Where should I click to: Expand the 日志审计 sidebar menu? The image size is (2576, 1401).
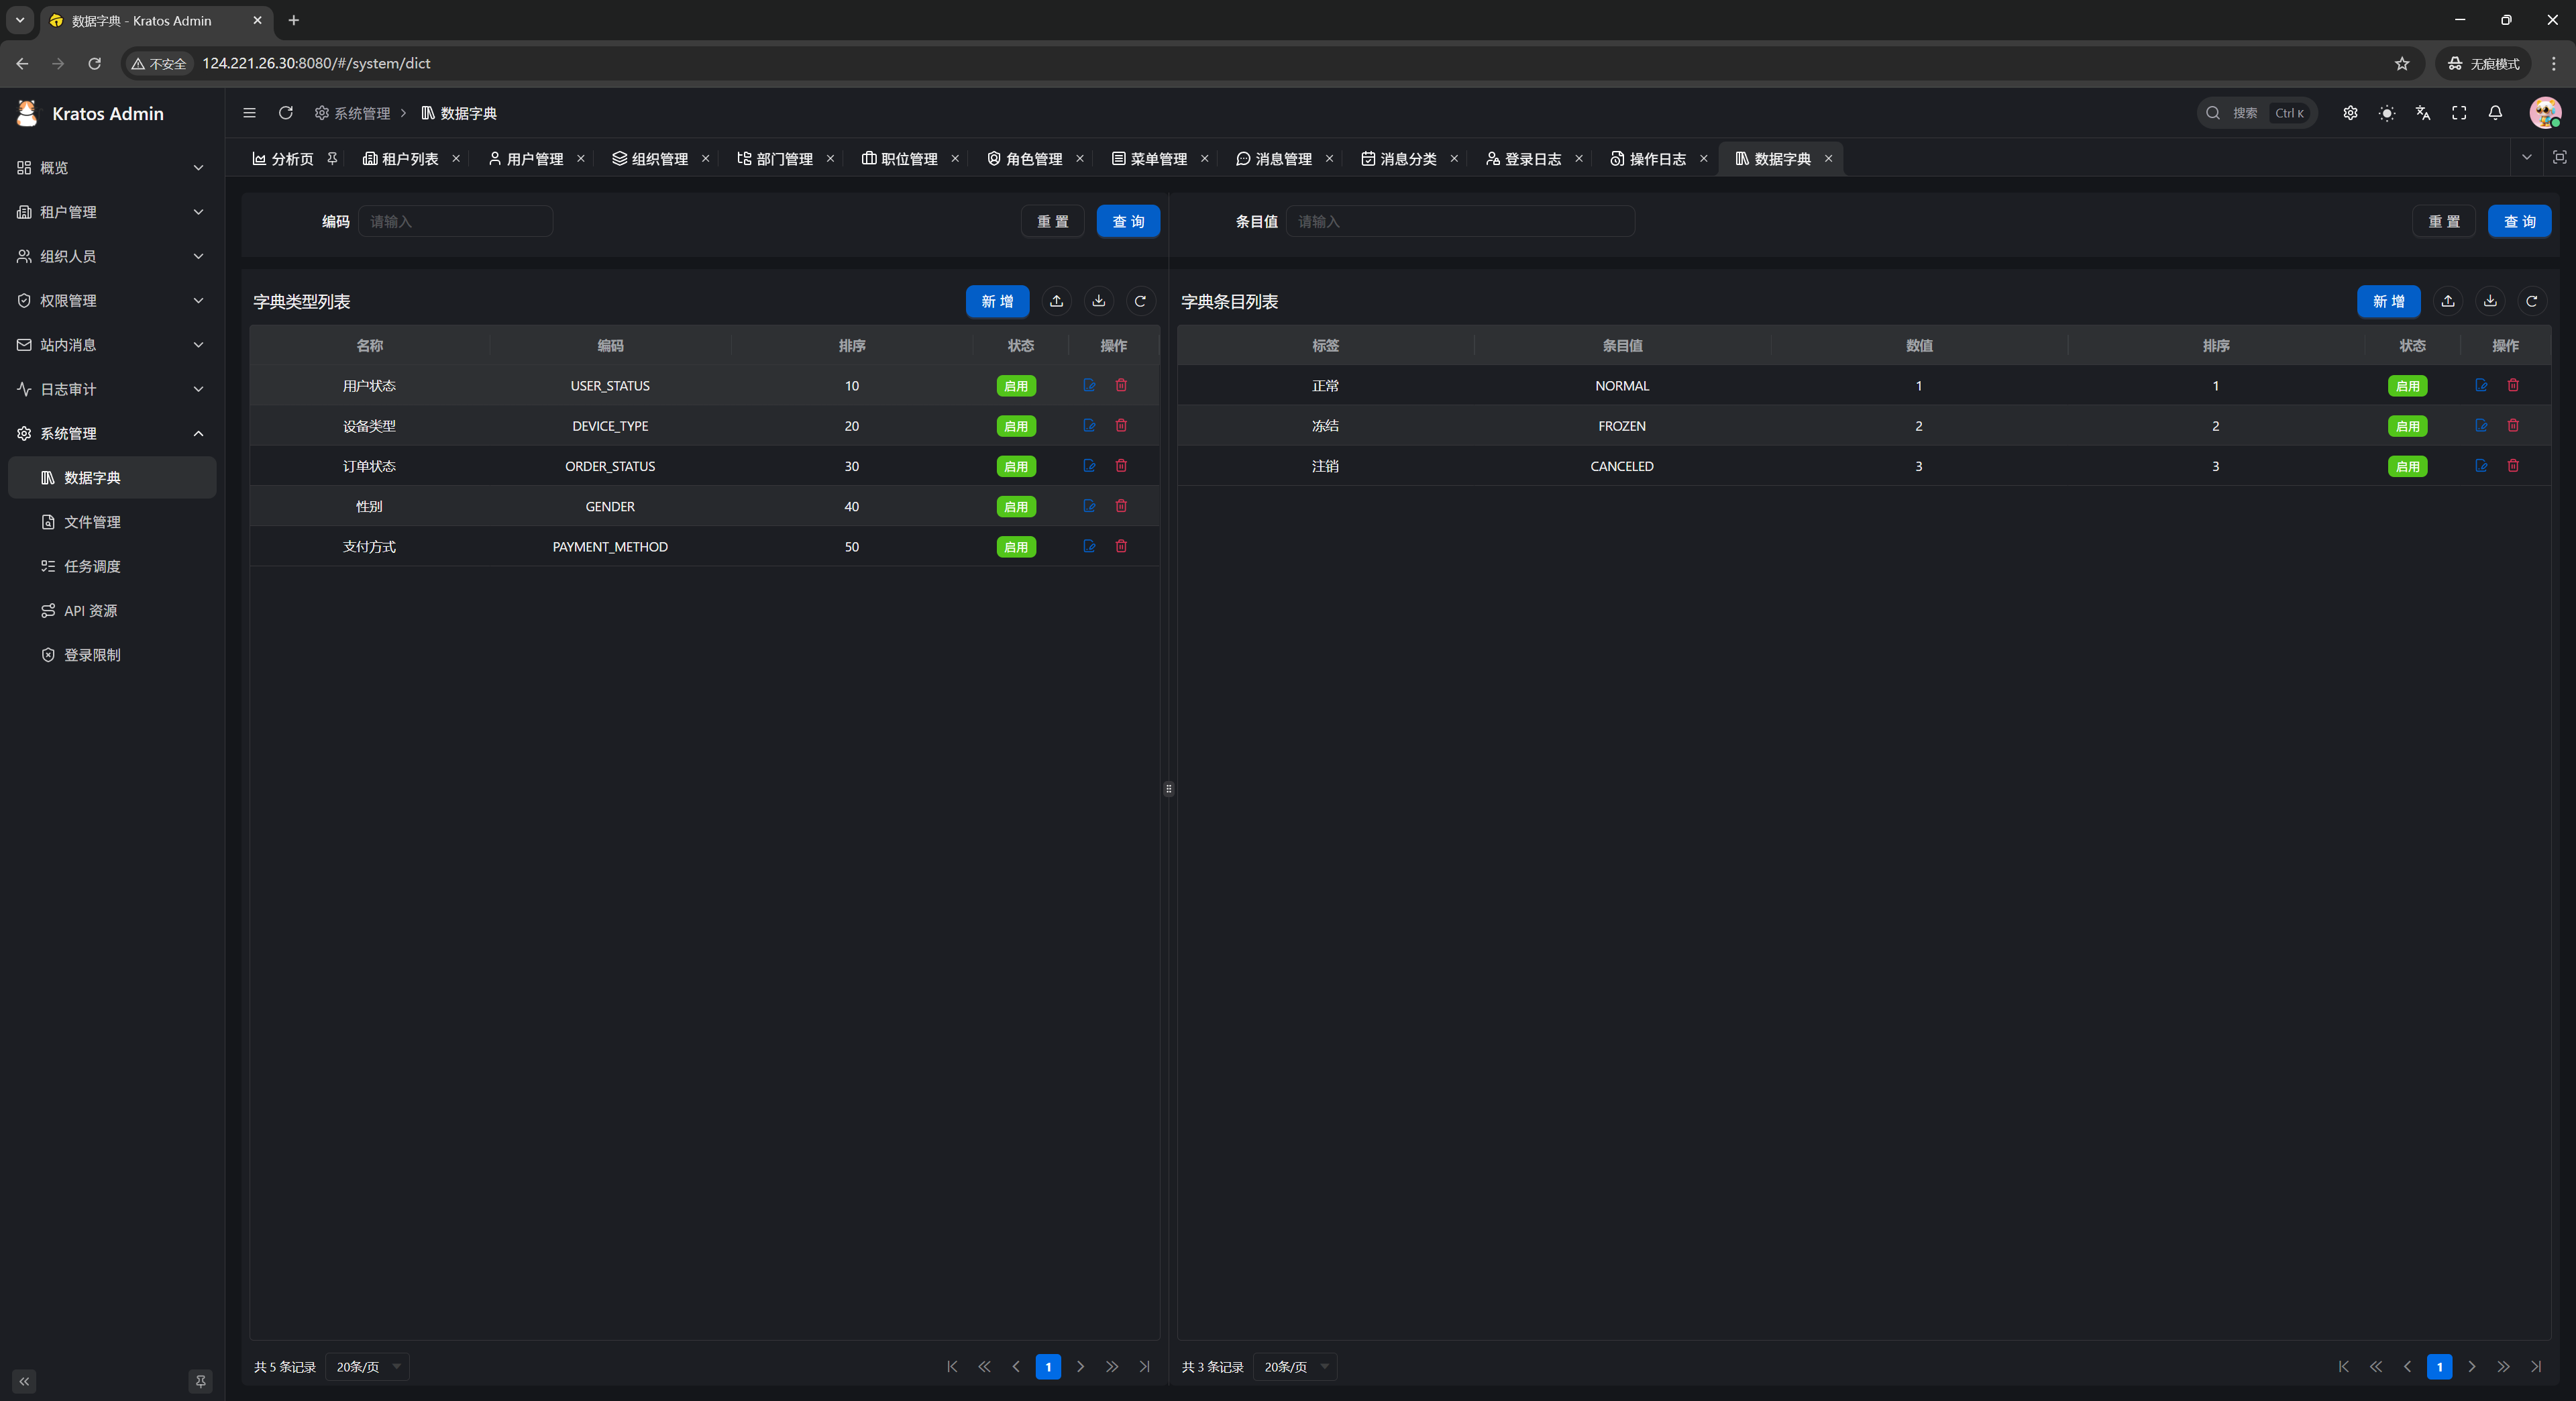click(112, 389)
